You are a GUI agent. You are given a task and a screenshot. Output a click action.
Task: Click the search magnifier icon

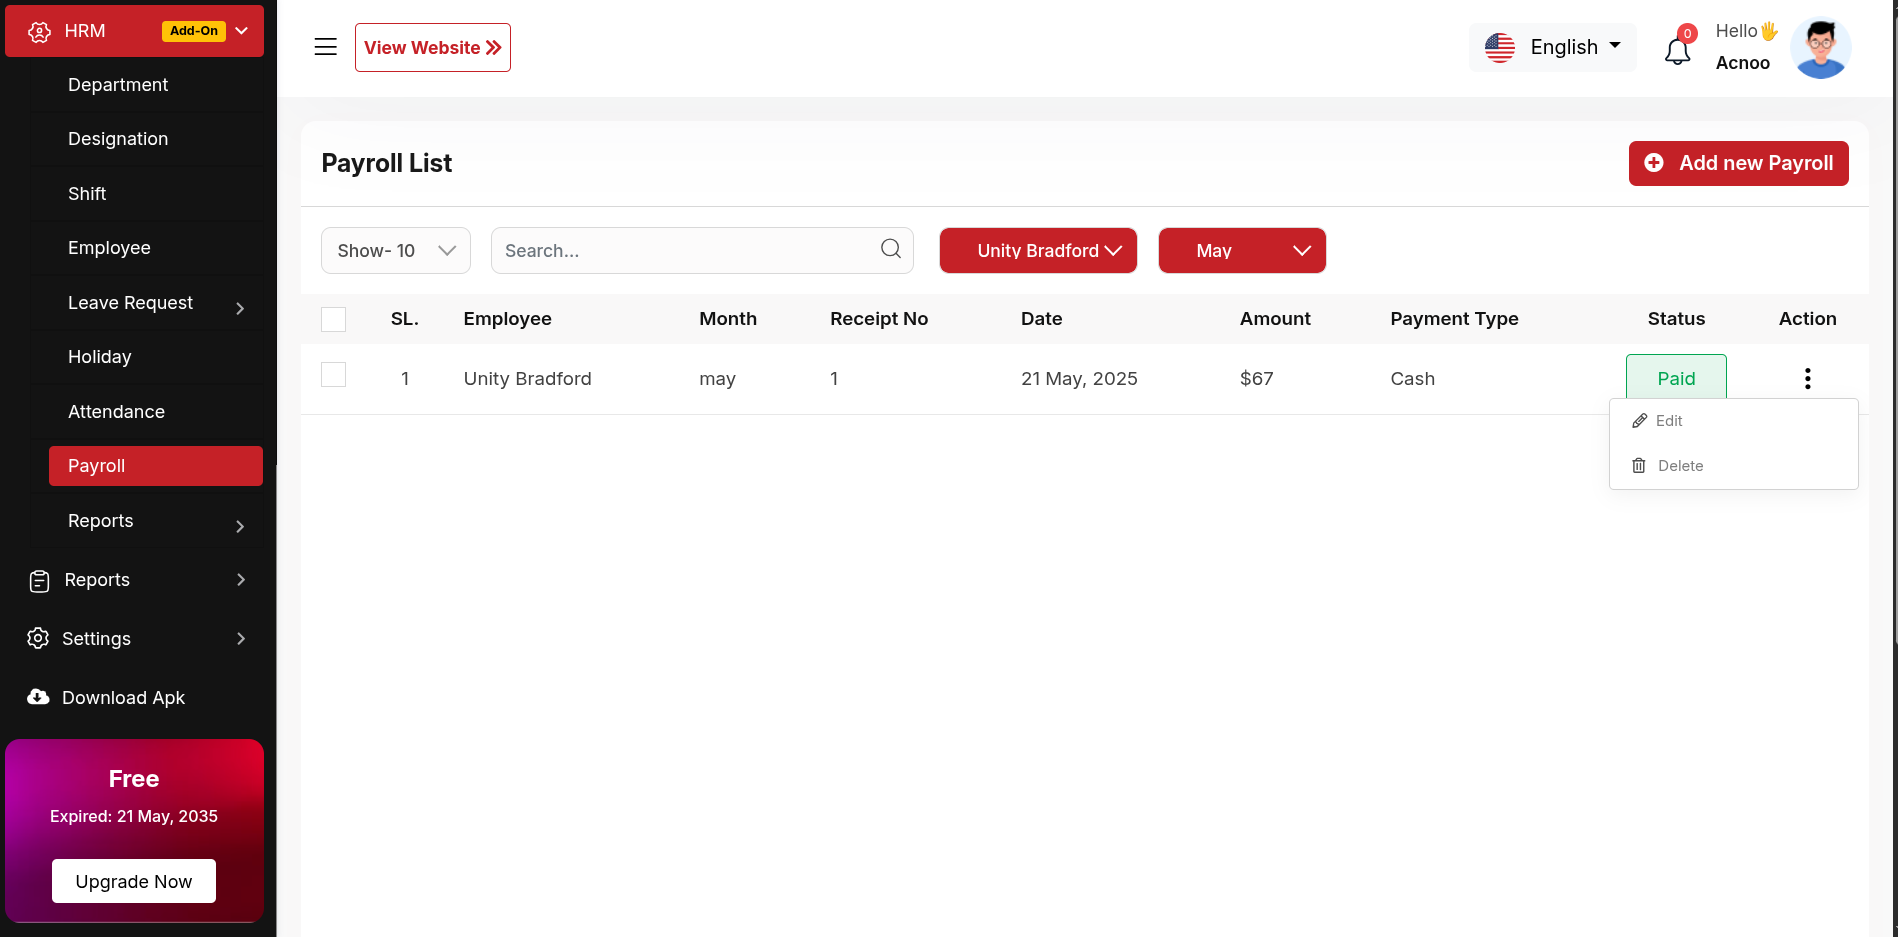(x=890, y=249)
